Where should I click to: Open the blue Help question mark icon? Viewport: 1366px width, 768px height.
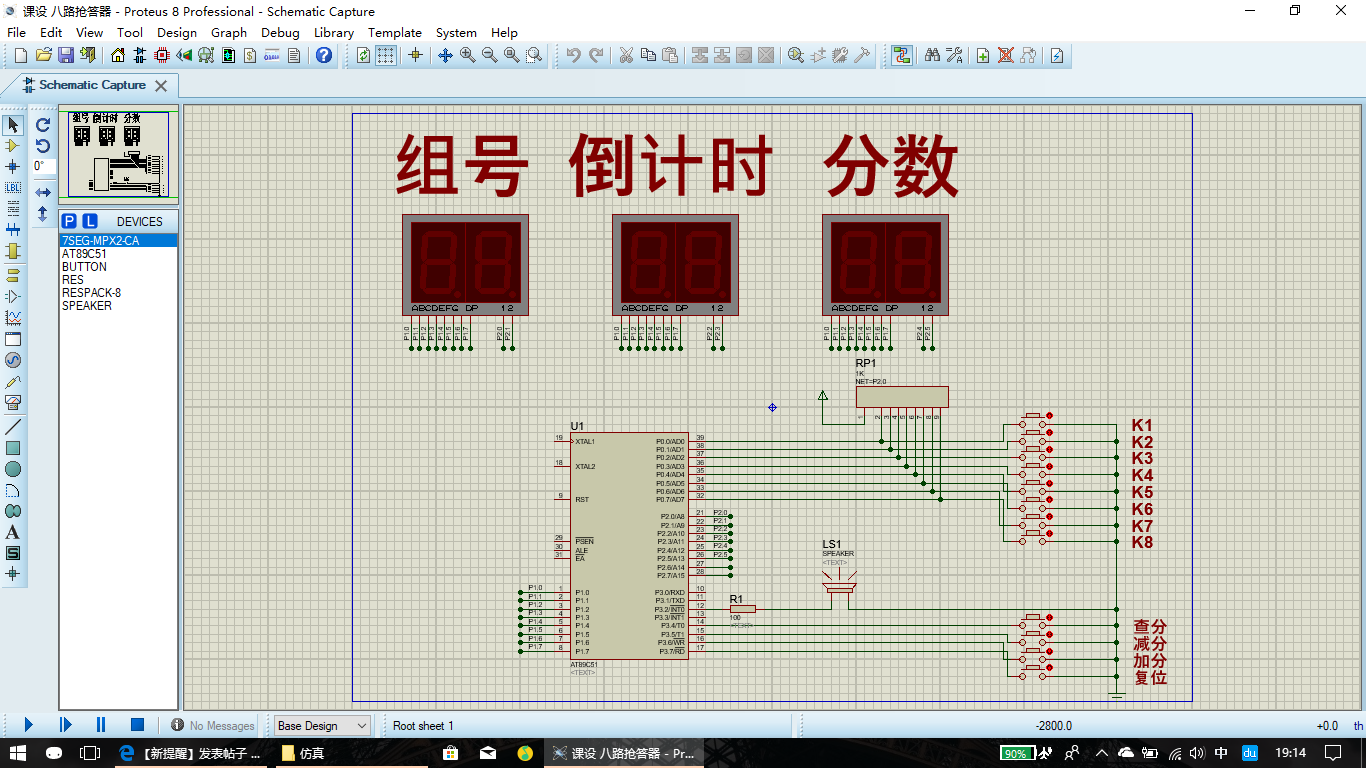pyautogui.click(x=324, y=55)
